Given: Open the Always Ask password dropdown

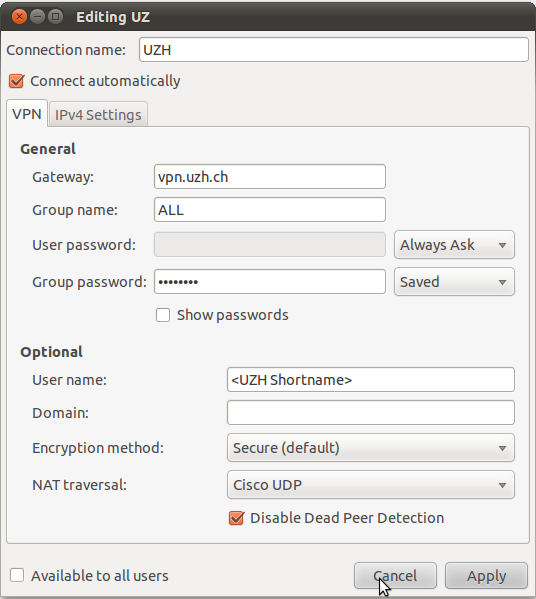Looking at the screenshot, I should click(454, 245).
